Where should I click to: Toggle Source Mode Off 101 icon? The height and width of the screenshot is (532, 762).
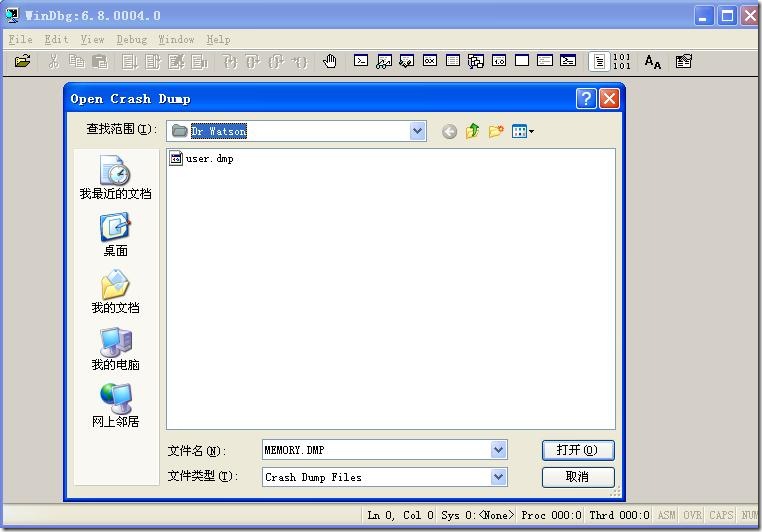pyautogui.click(x=622, y=62)
